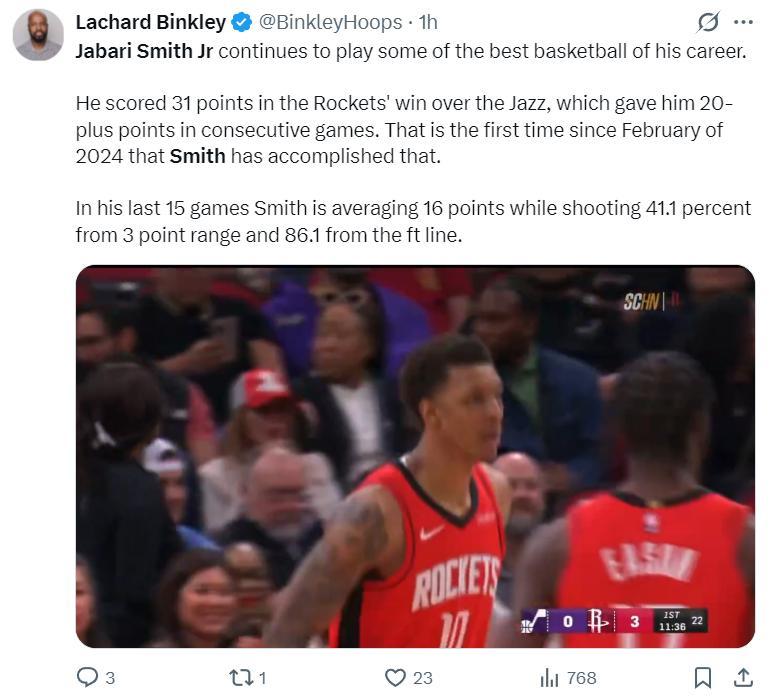Click the reply speech bubble icon
Viewport: 773px width, 697px height.
pyautogui.click(x=88, y=677)
